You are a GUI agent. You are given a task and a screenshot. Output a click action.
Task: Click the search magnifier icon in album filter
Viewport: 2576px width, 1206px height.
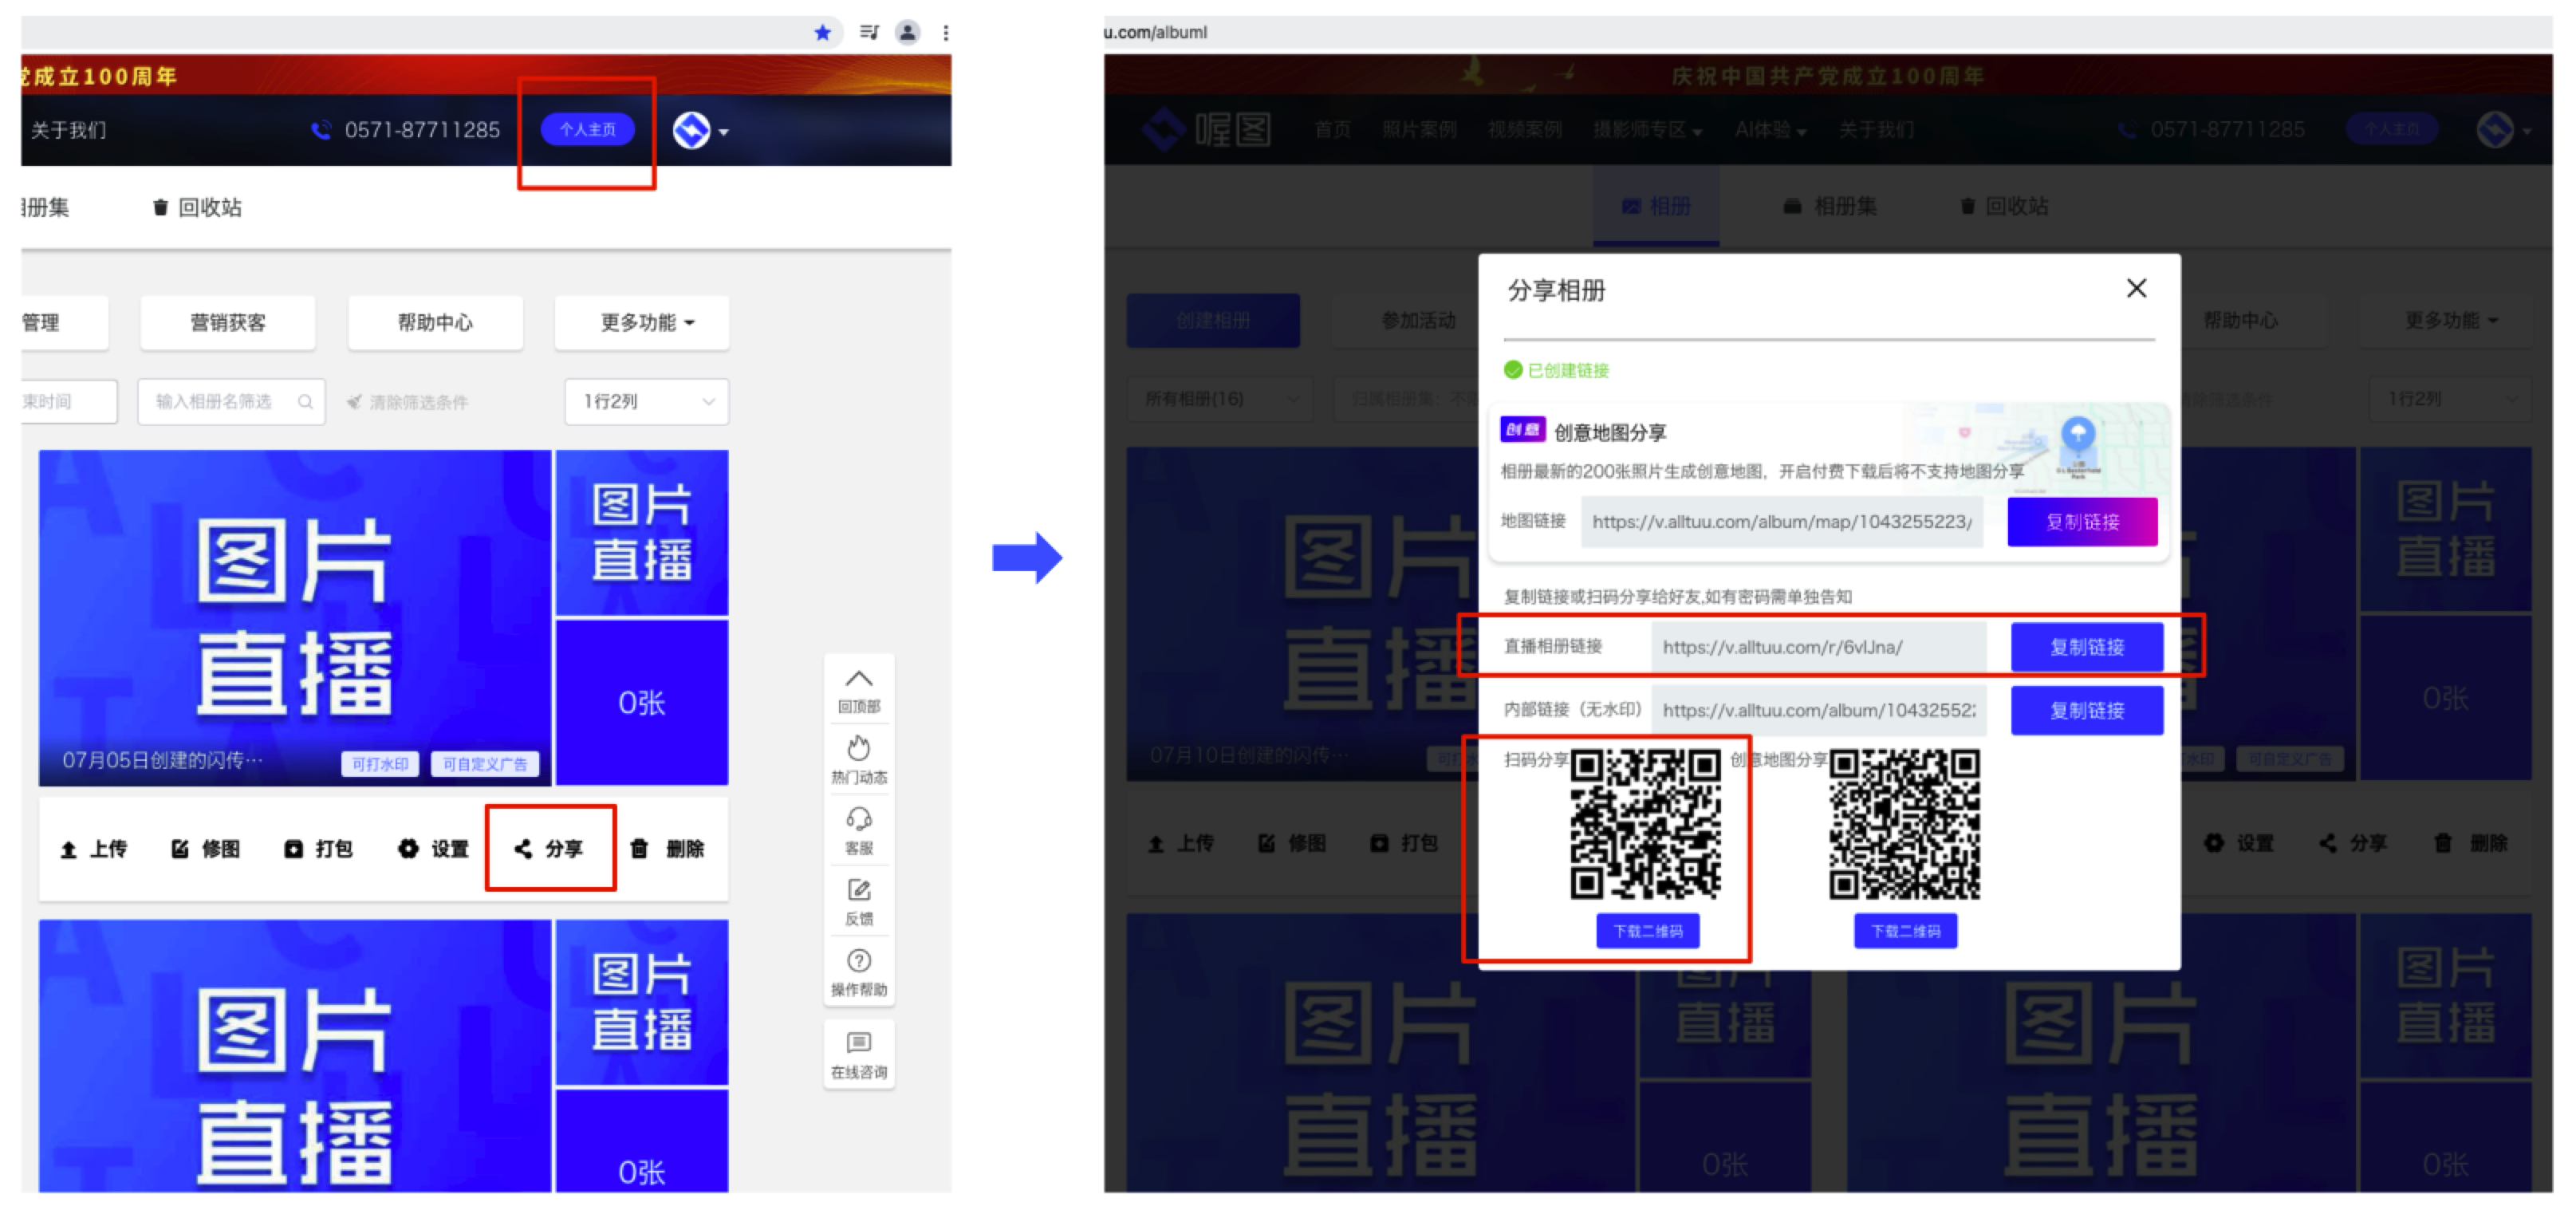pyautogui.click(x=306, y=401)
